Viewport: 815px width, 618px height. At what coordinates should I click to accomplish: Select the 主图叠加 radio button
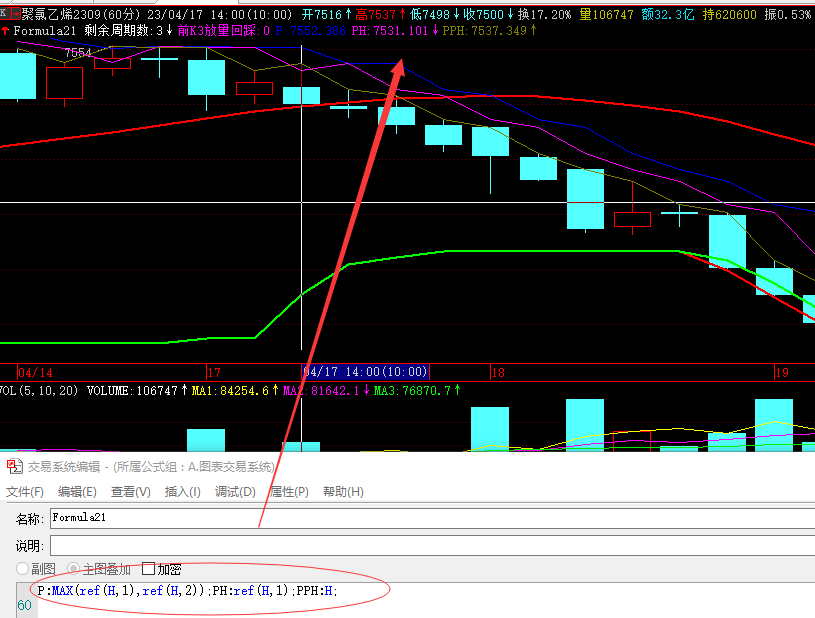click(x=74, y=569)
